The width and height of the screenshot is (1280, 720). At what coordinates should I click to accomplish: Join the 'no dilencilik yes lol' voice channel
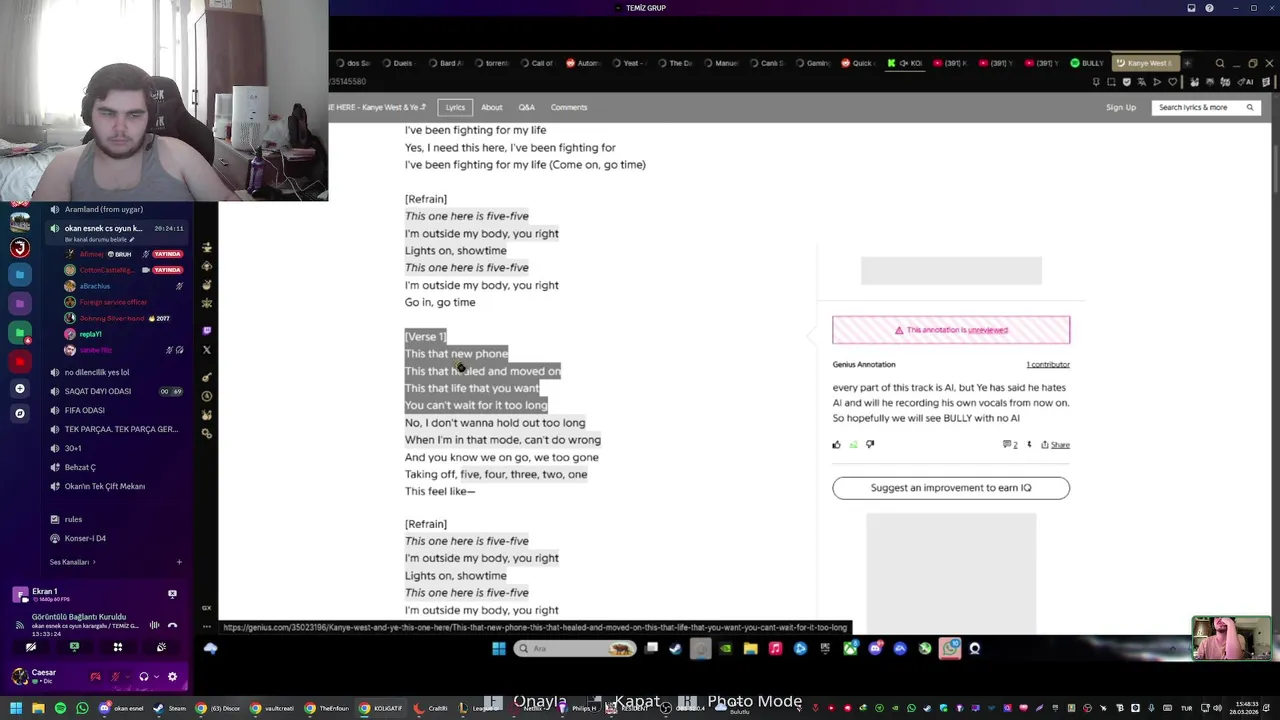point(96,373)
